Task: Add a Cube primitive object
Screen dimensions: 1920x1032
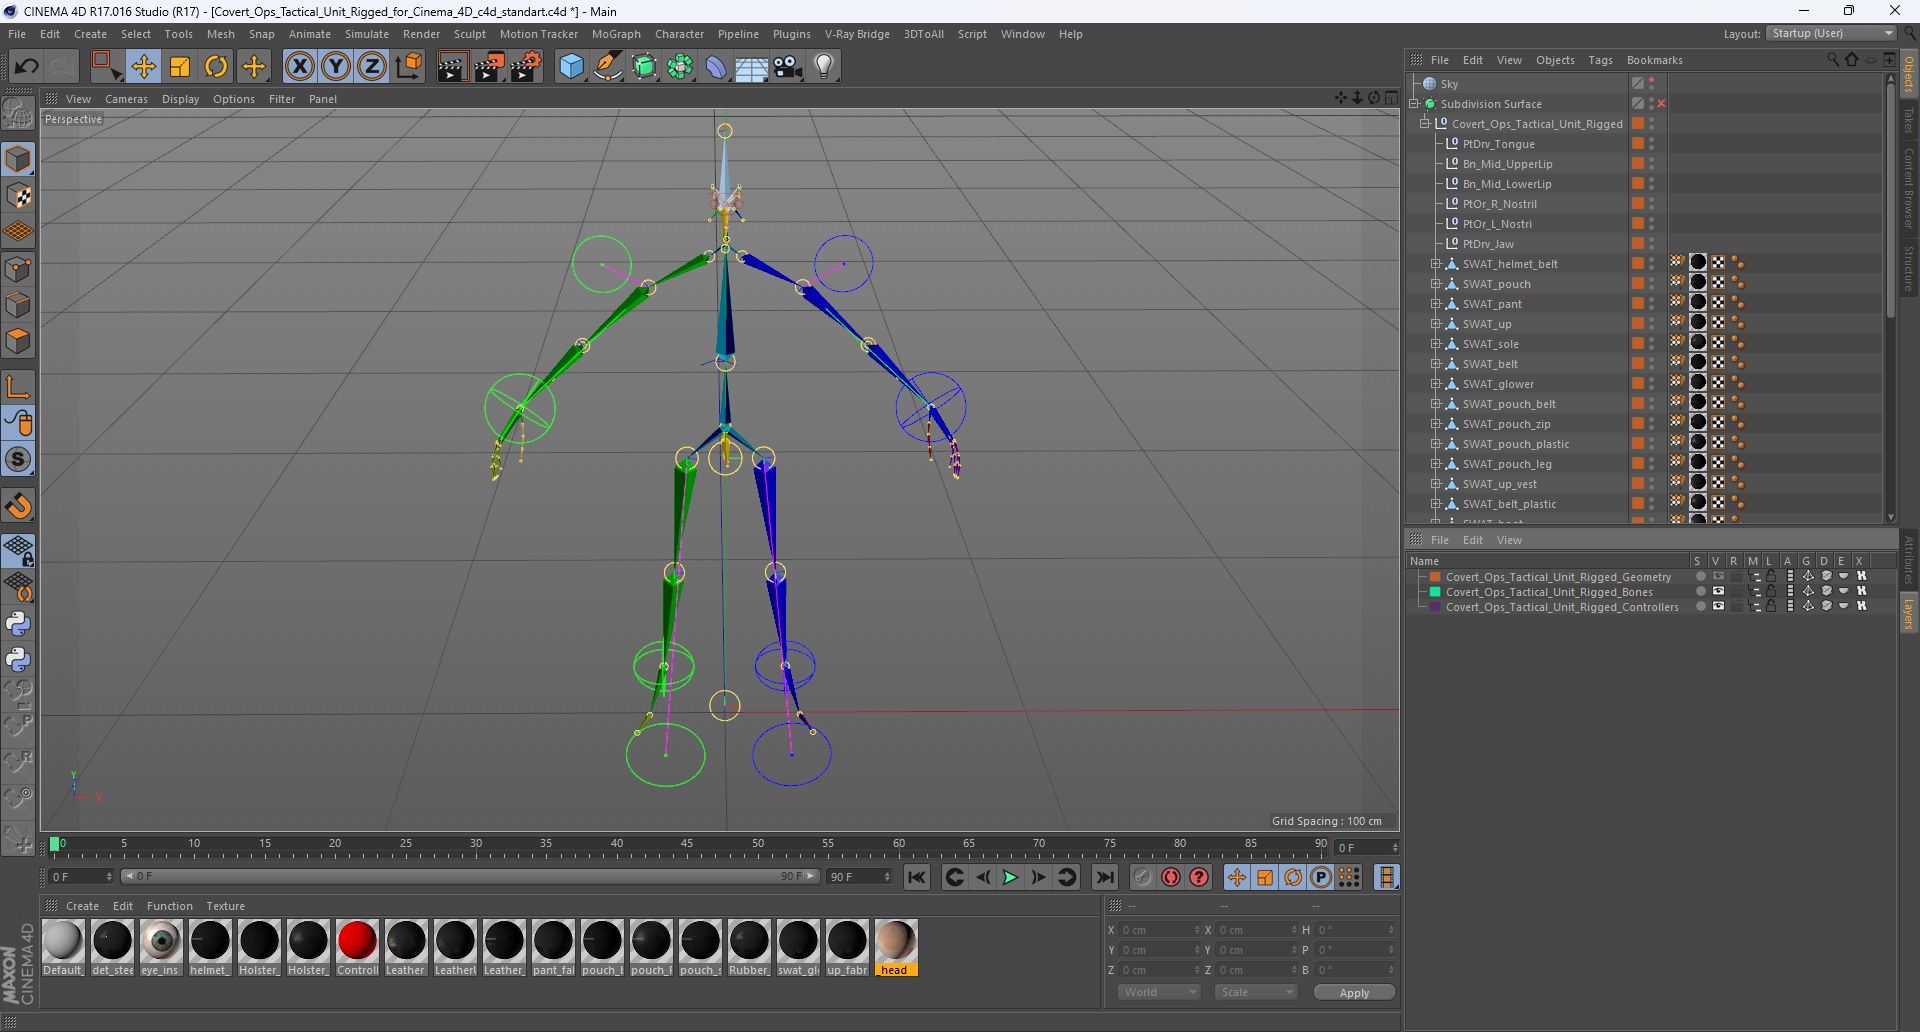Action: (571, 67)
